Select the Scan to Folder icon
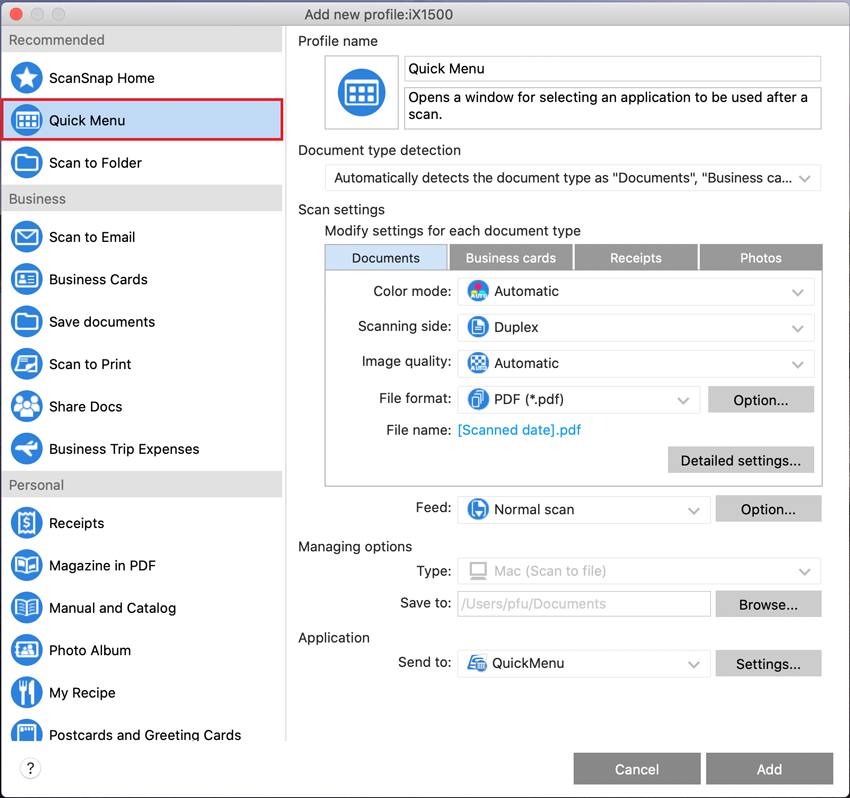The image size is (850, 798). (x=27, y=163)
